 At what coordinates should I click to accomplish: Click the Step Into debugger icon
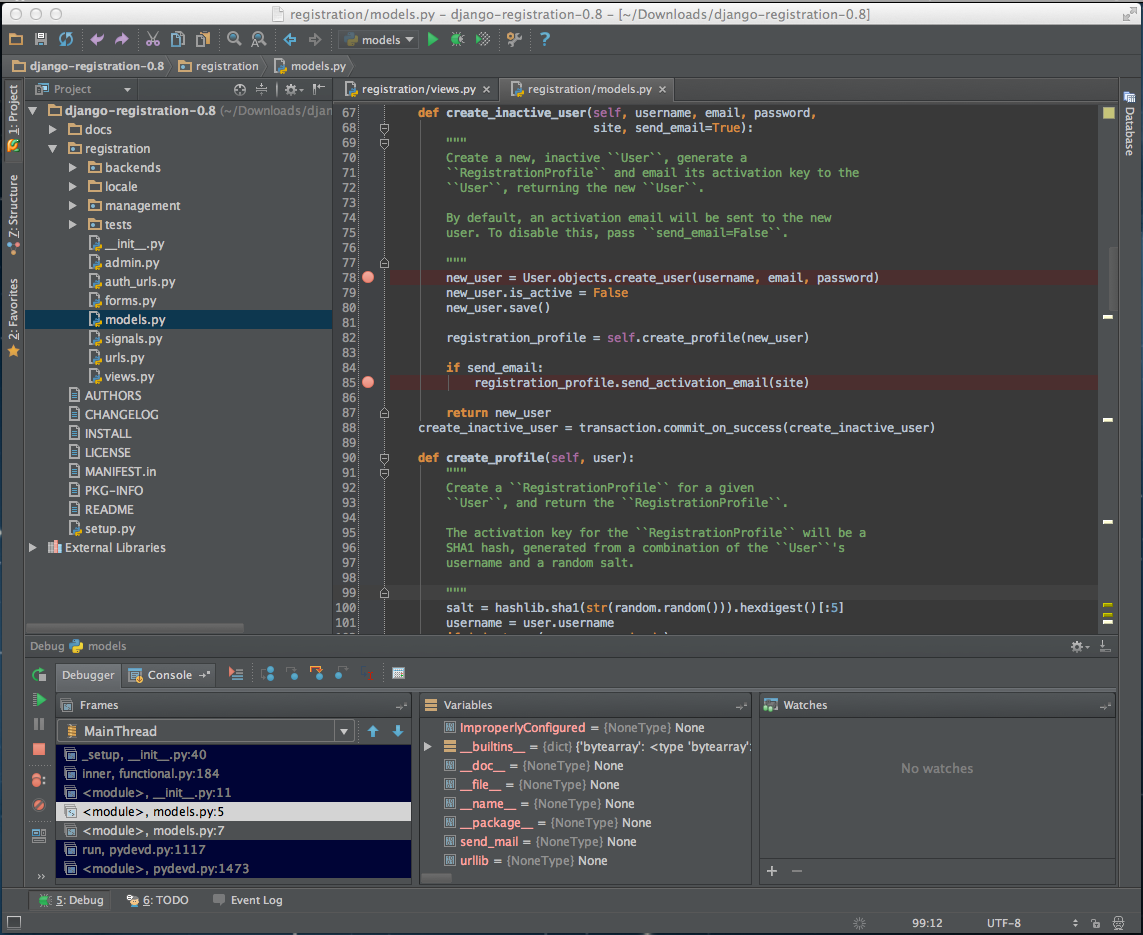(293, 674)
